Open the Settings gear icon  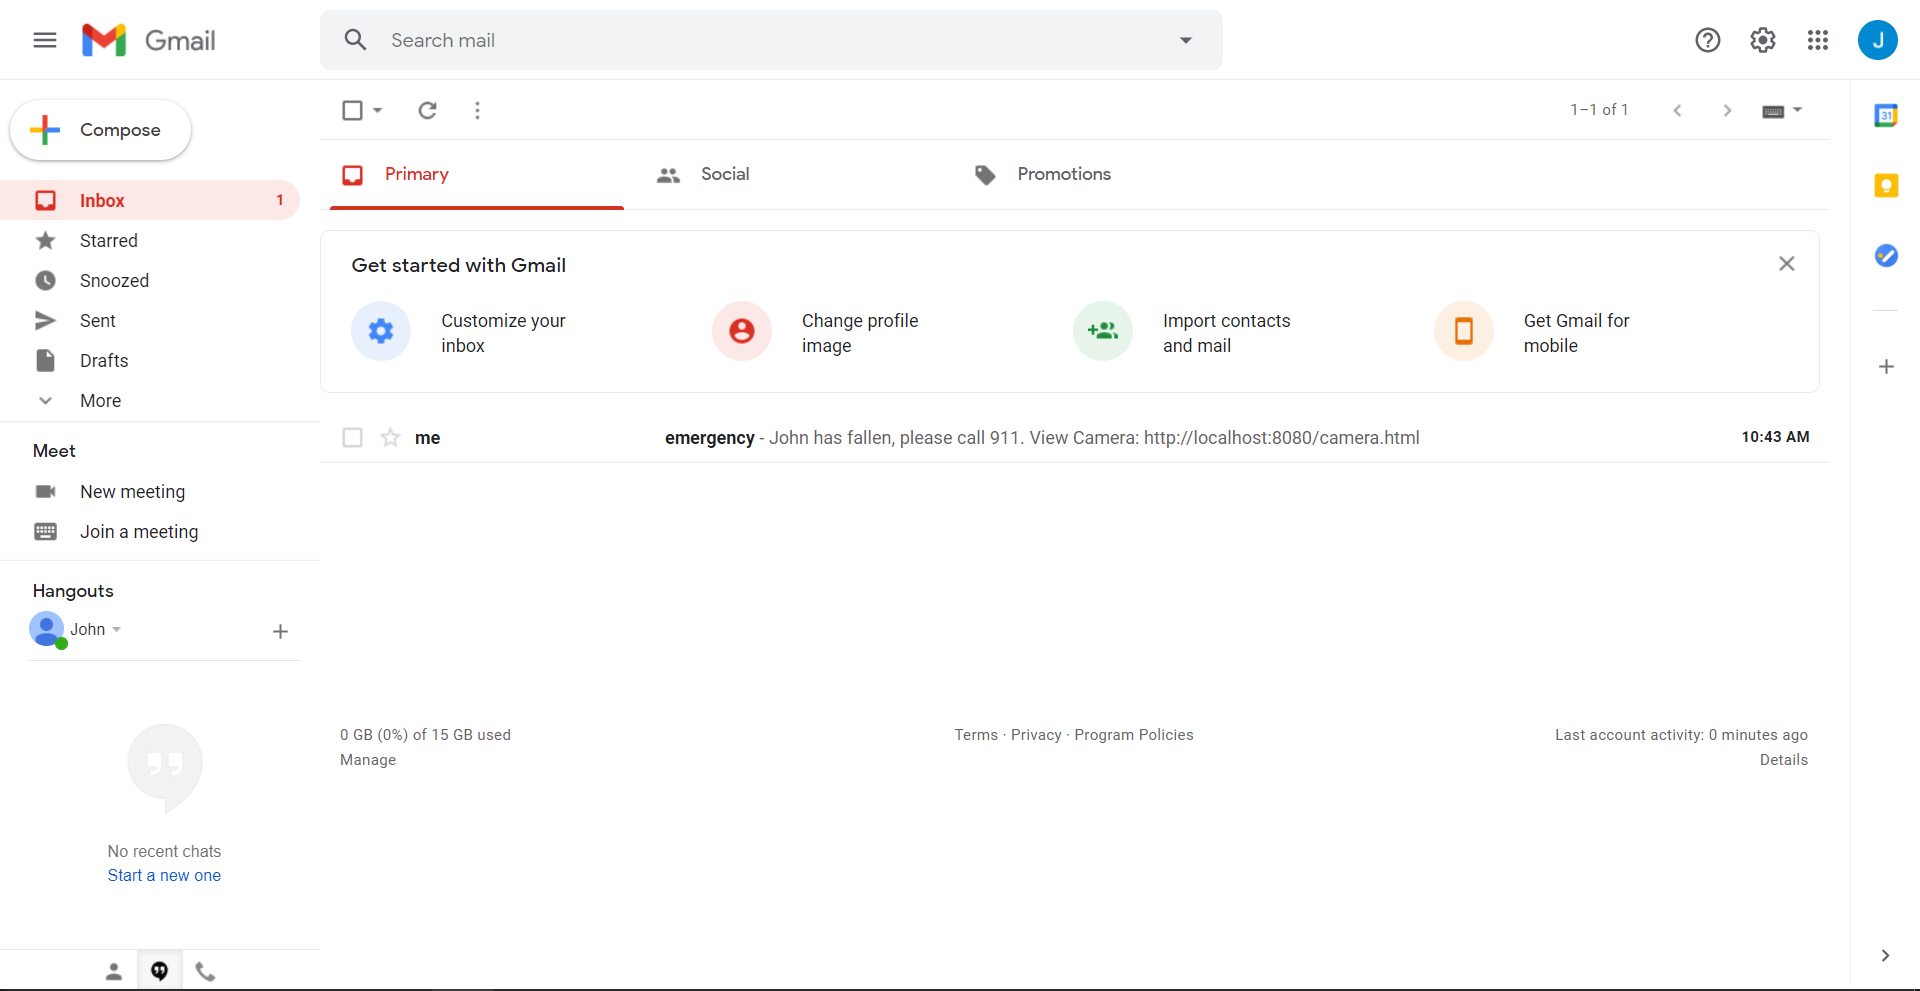[x=1763, y=40]
